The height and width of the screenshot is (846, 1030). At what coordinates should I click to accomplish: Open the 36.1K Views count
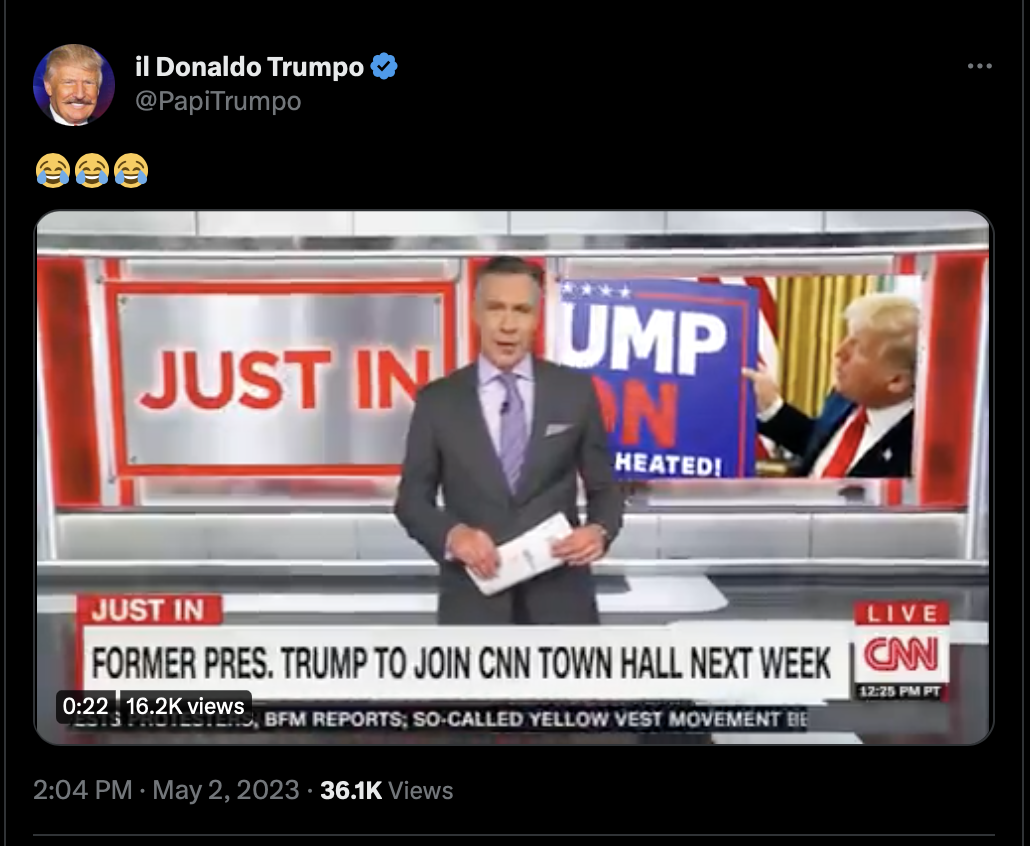(386, 790)
